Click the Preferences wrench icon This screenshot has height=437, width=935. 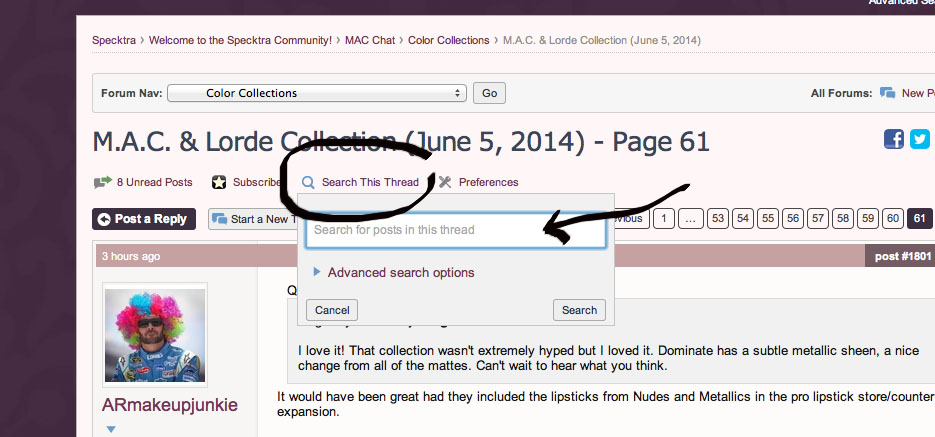click(445, 182)
